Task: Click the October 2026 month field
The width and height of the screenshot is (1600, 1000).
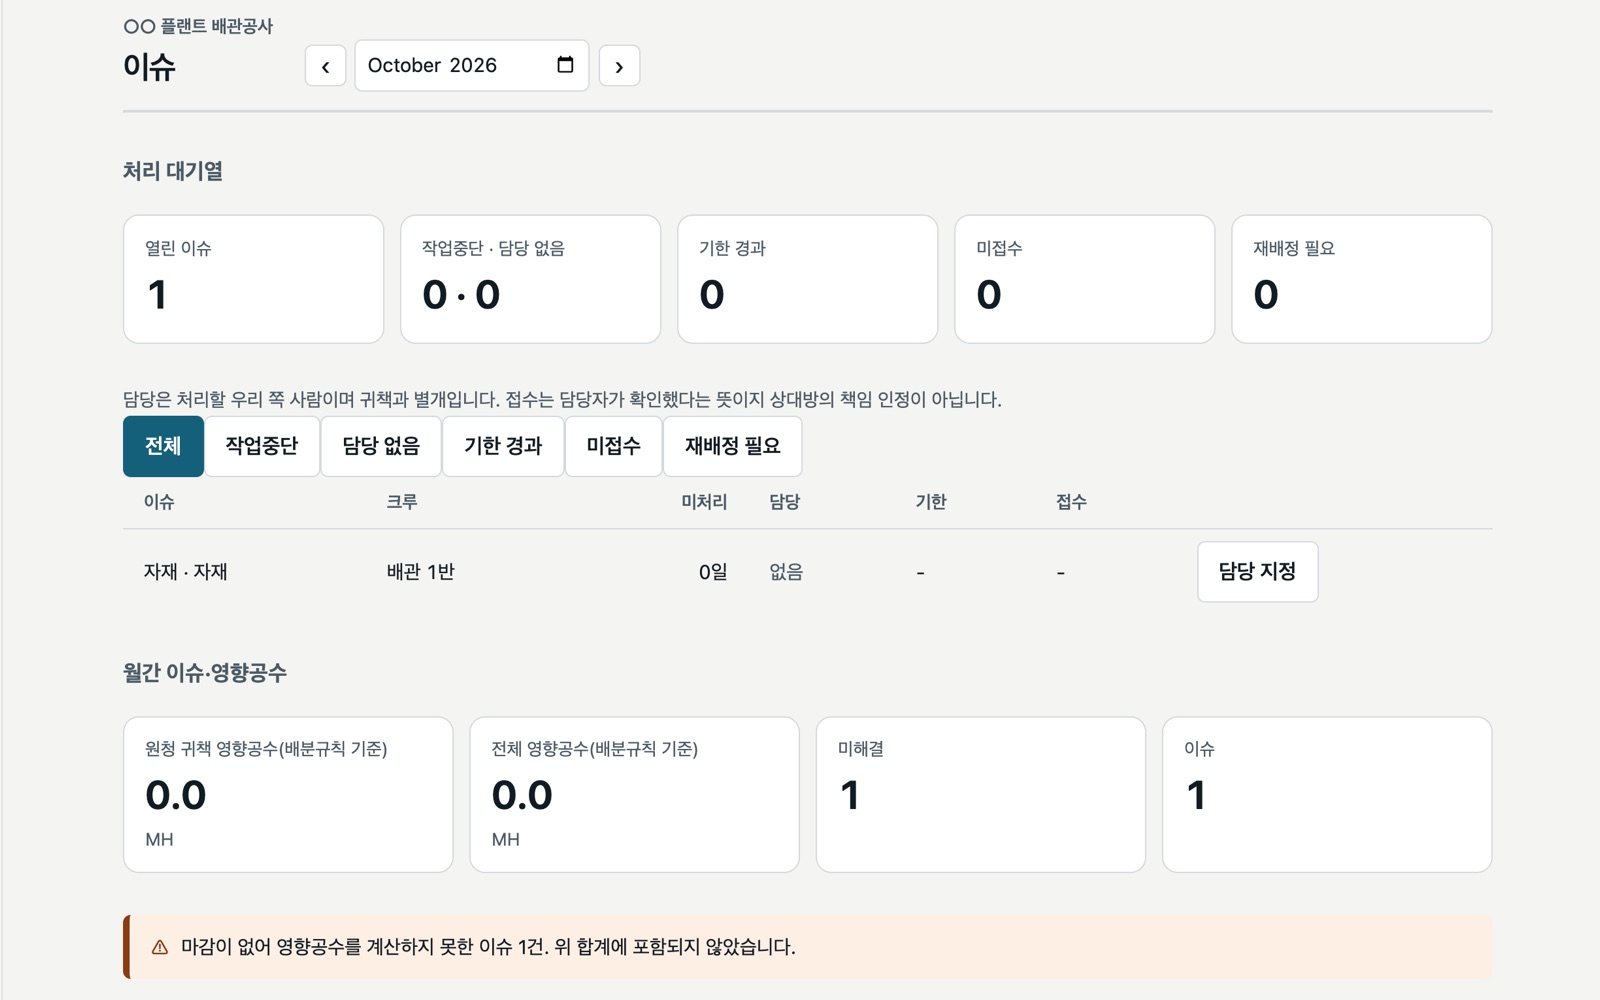Action: 472,66
